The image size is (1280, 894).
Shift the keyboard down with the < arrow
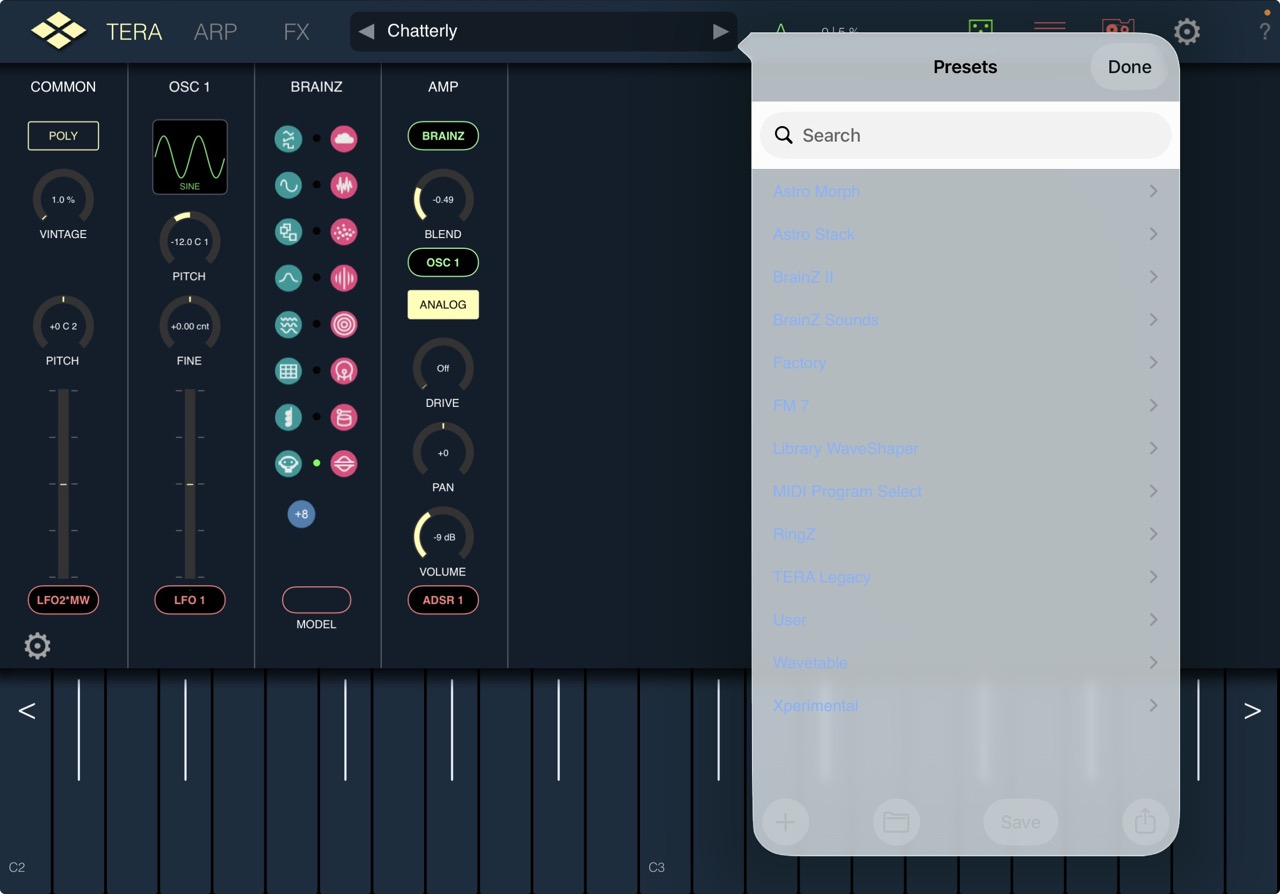[x=27, y=711]
